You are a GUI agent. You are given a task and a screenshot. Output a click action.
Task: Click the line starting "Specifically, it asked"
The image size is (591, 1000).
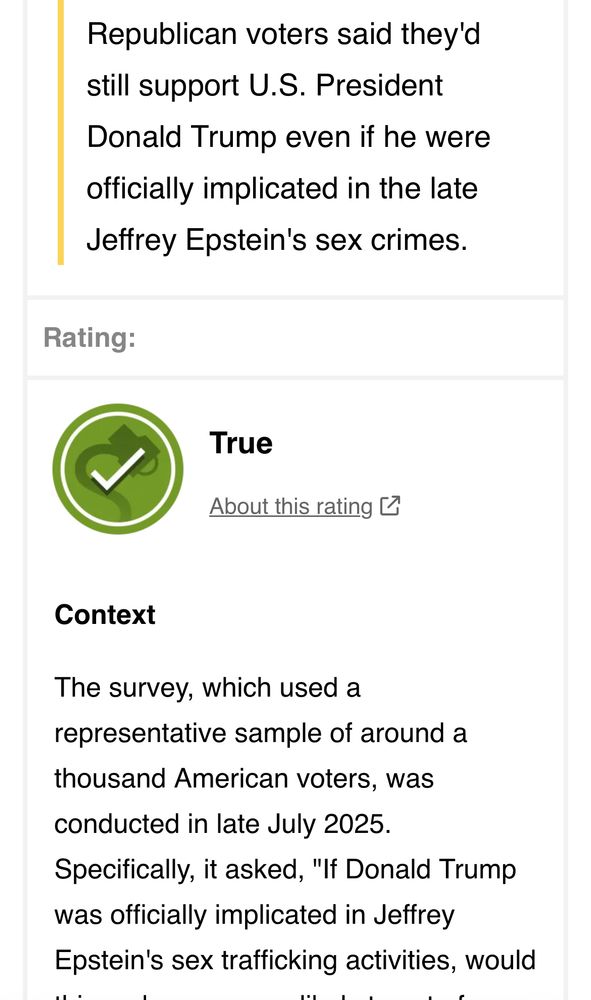click(x=285, y=870)
